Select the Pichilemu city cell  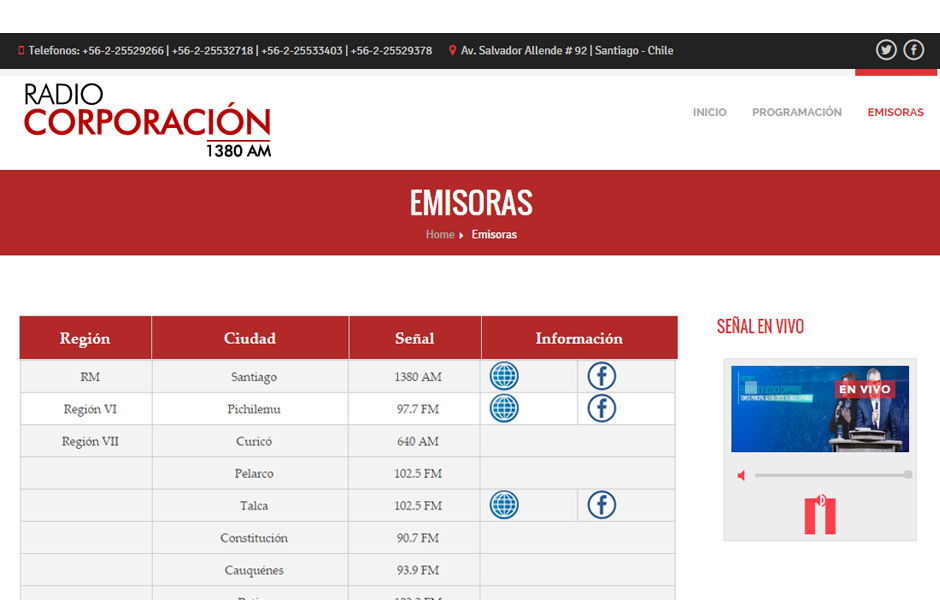pyautogui.click(x=250, y=409)
